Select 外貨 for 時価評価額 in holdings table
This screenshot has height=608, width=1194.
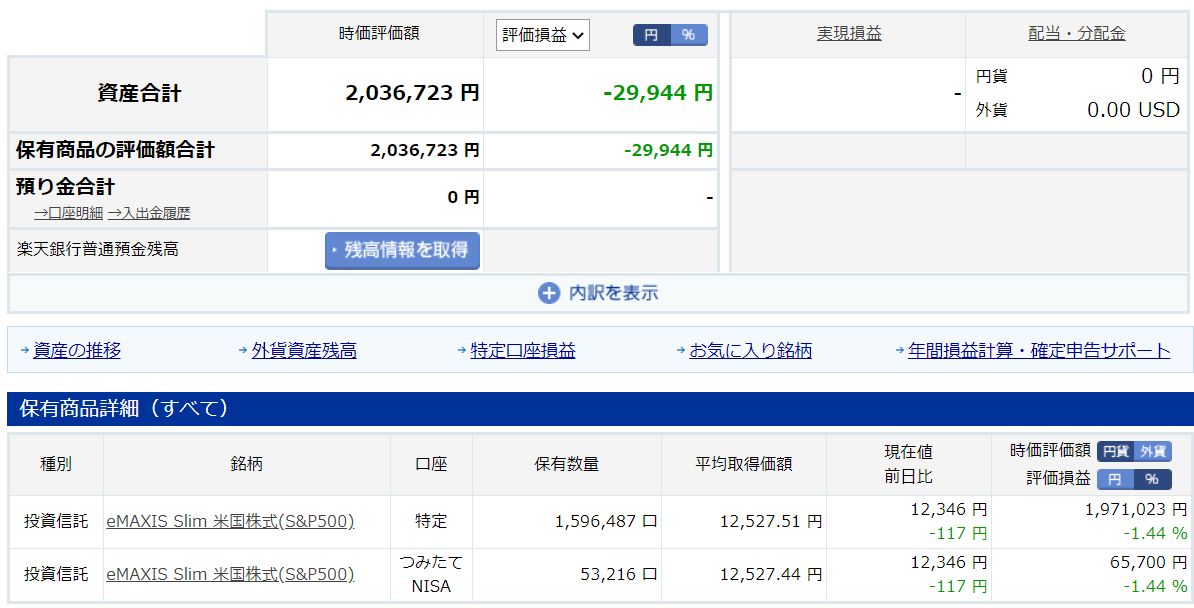[x=1153, y=452]
